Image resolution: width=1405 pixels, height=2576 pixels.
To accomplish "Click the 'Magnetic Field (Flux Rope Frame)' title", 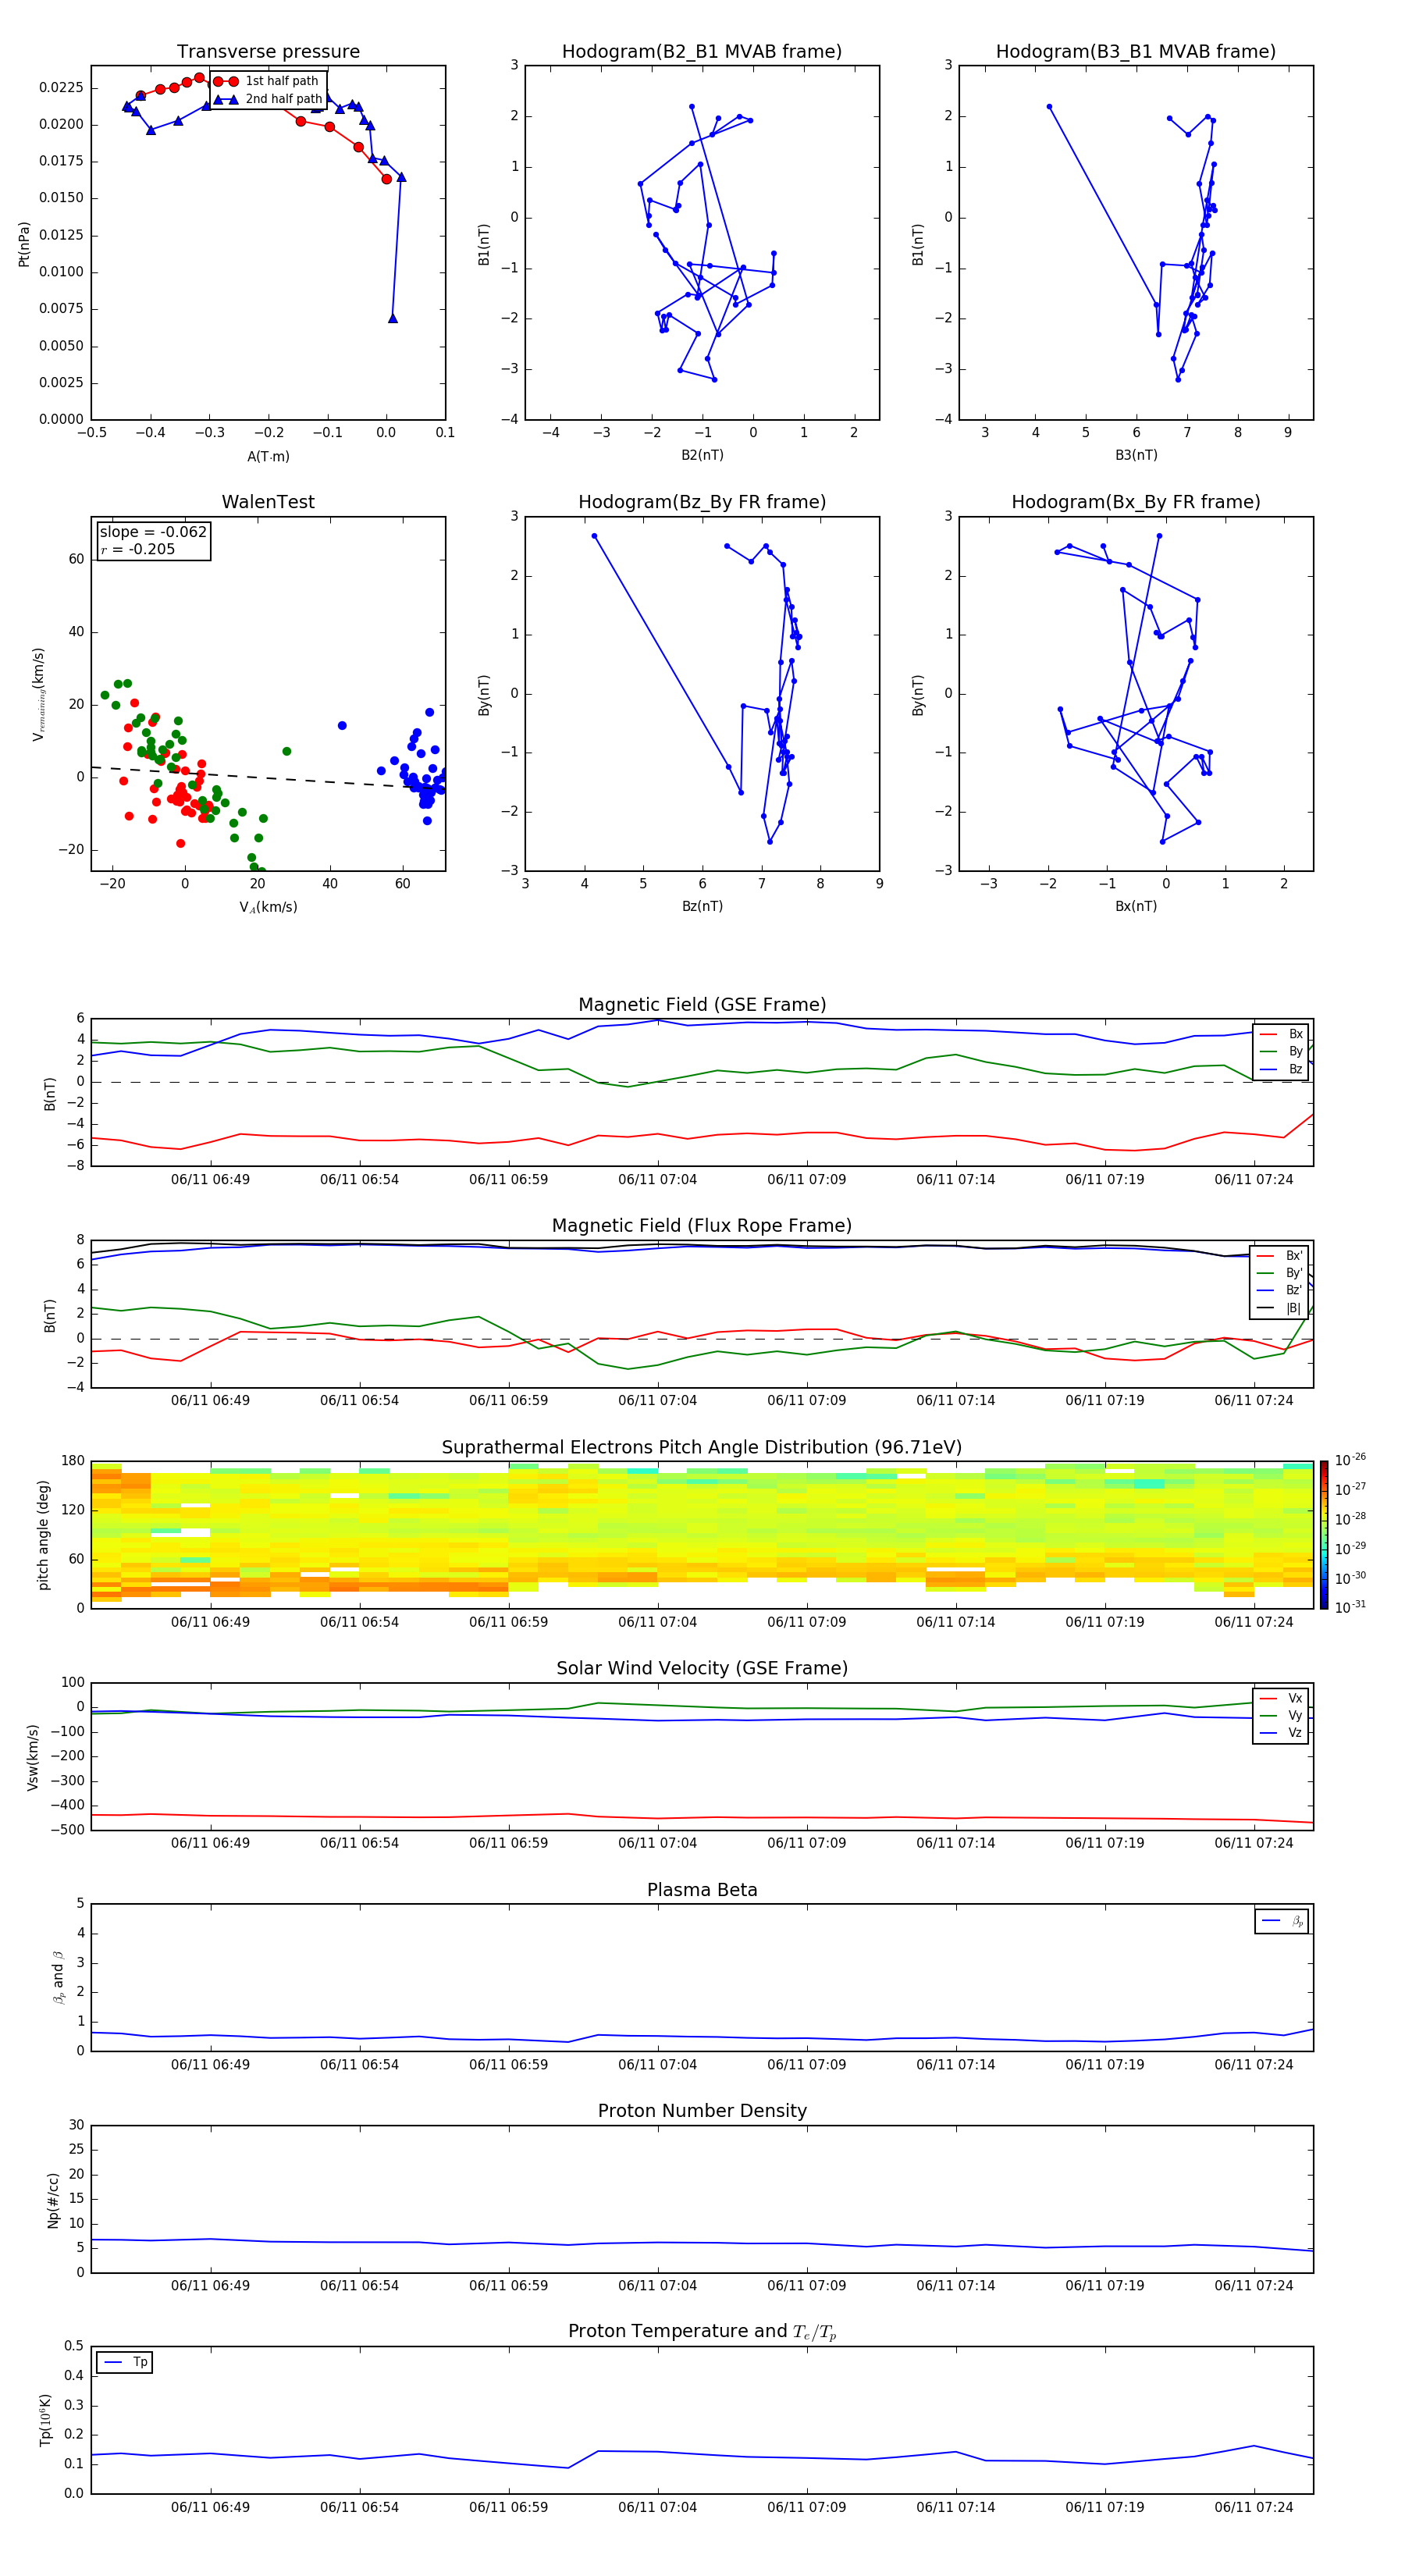I will coord(702,1226).
